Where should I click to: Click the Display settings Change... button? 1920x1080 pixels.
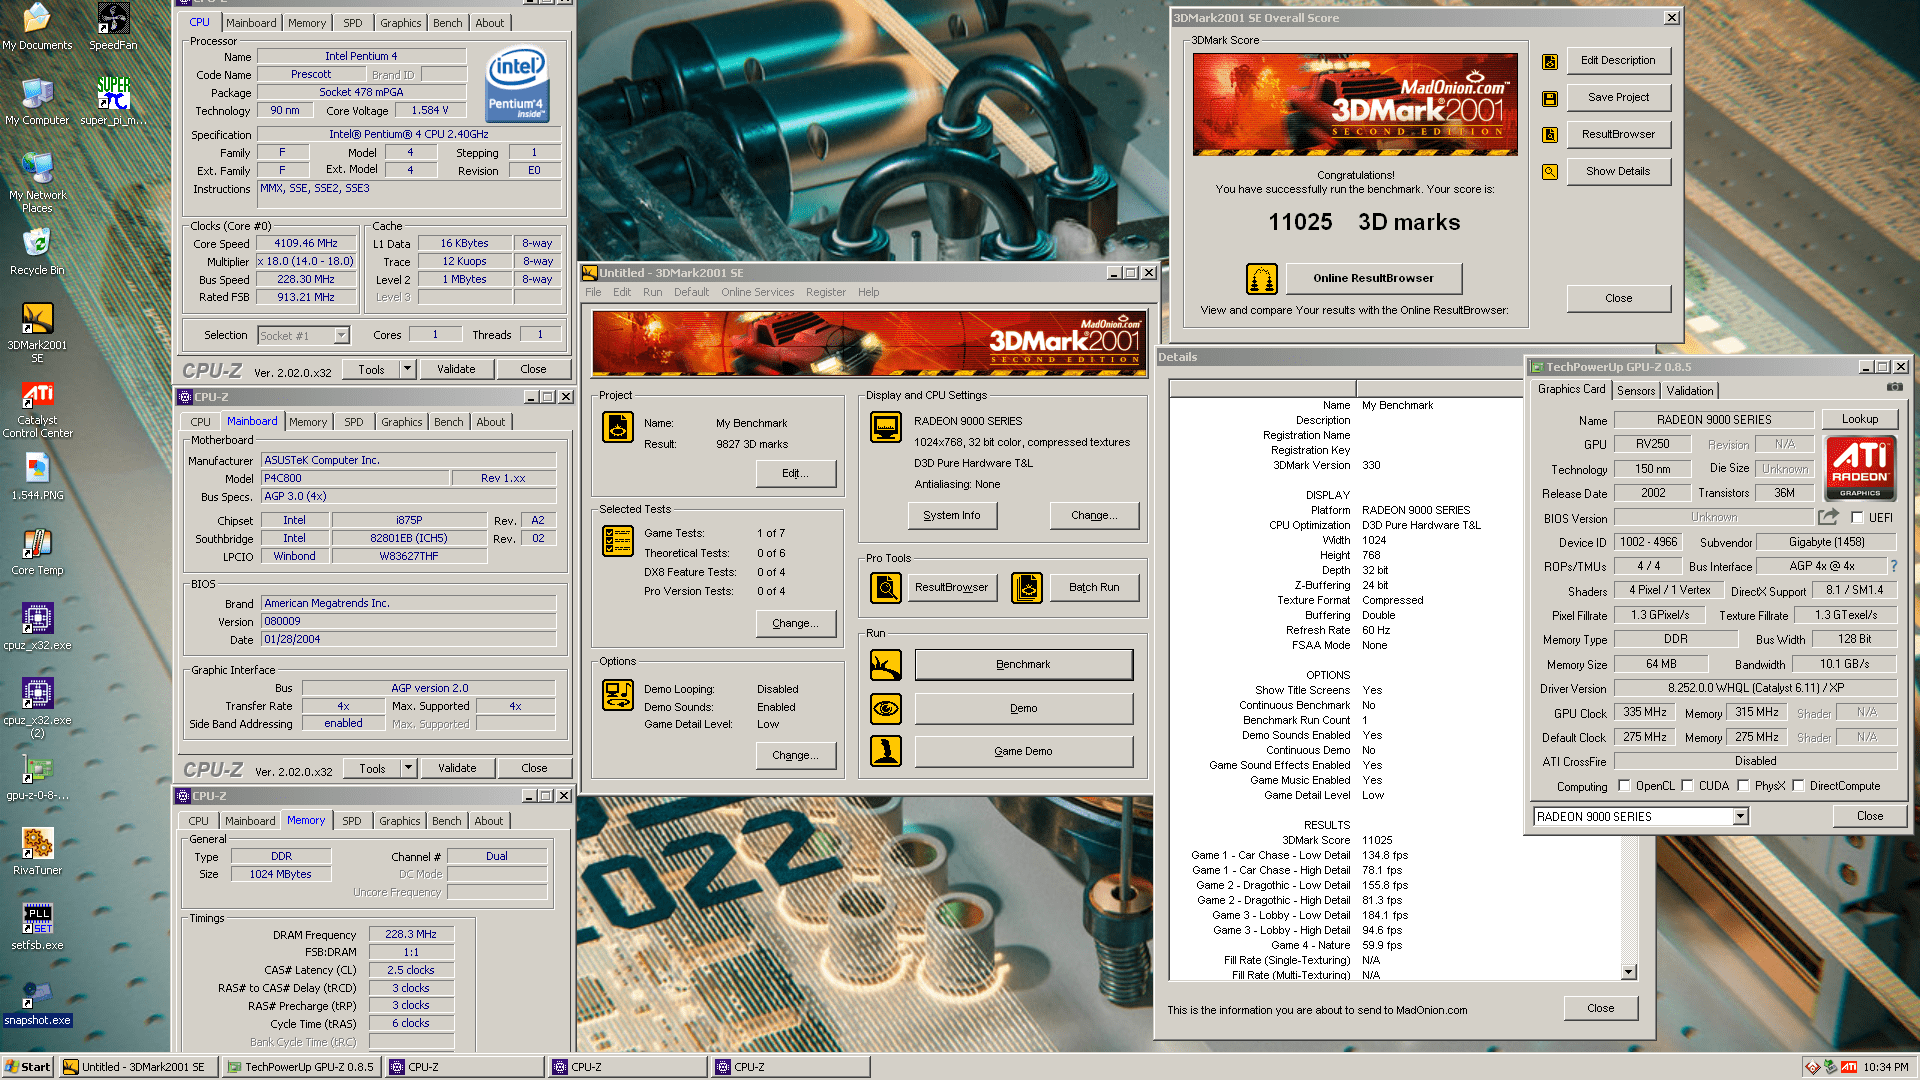coord(1094,516)
